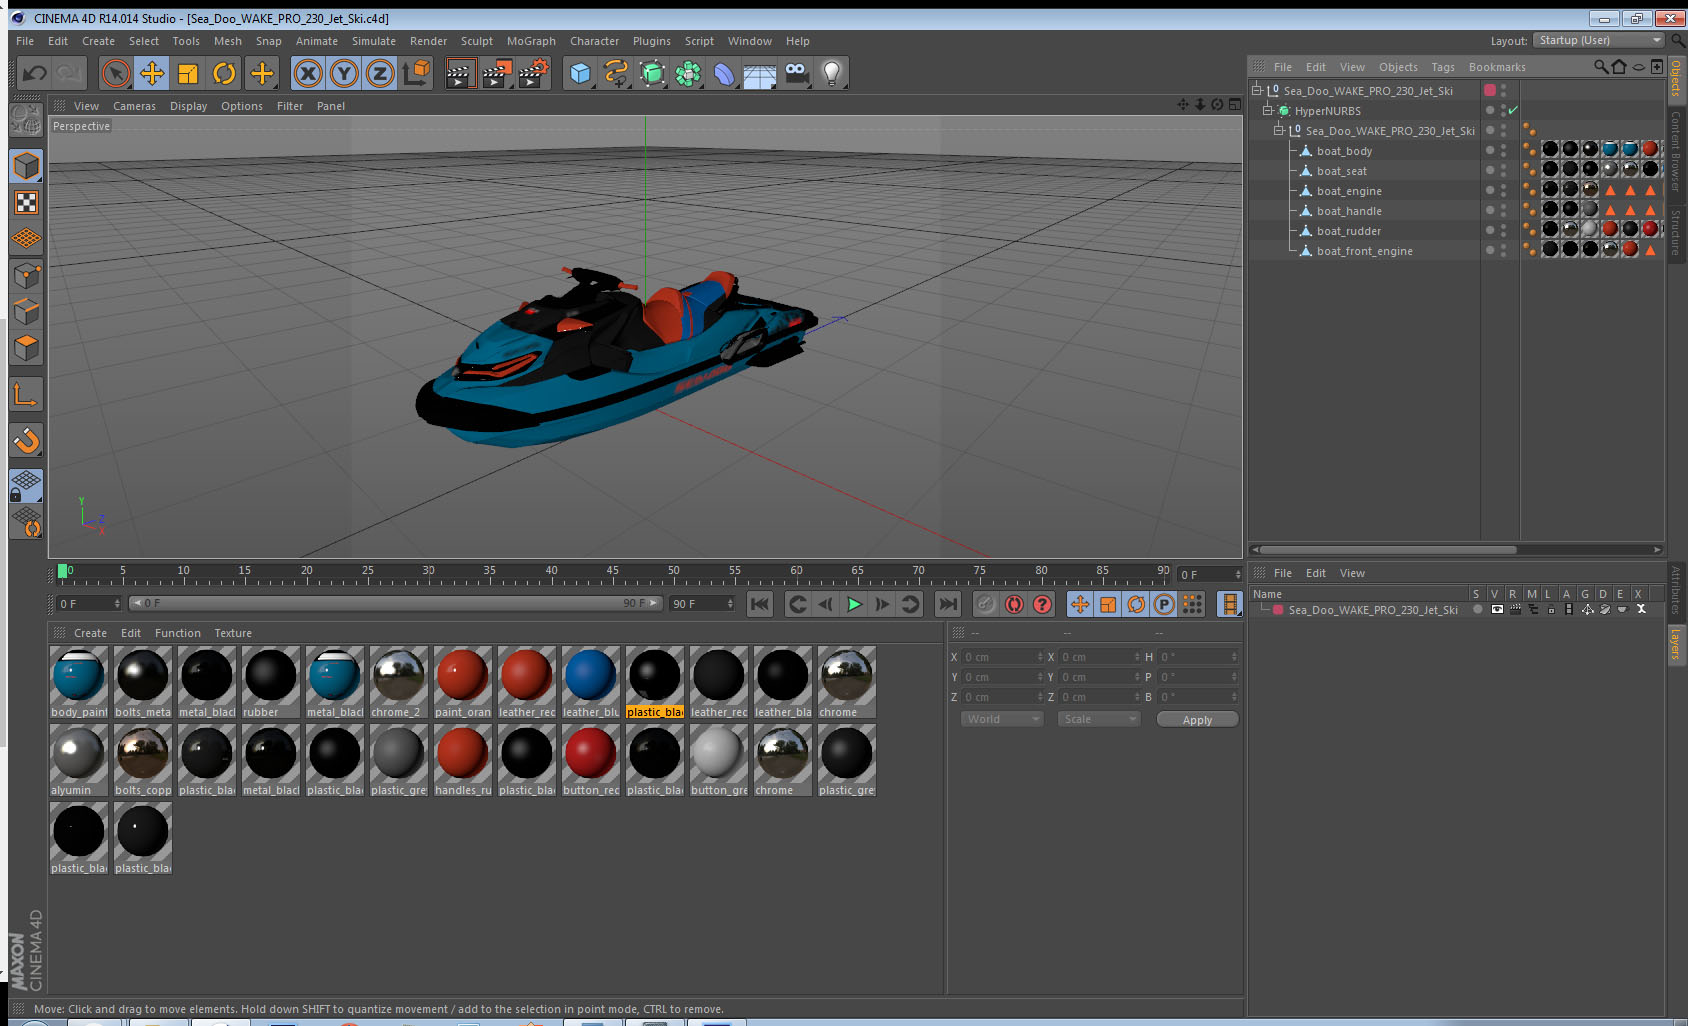Image resolution: width=1688 pixels, height=1026 pixels.
Task: Open the Layout dropdown Startup (User)
Action: pyautogui.click(x=1599, y=40)
